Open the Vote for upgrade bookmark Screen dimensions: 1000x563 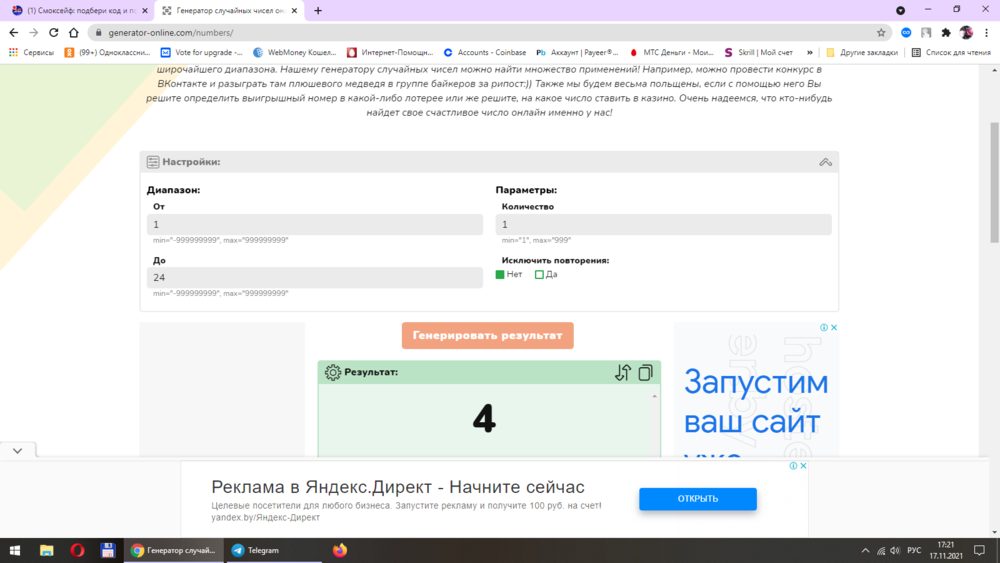[x=202, y=52]
